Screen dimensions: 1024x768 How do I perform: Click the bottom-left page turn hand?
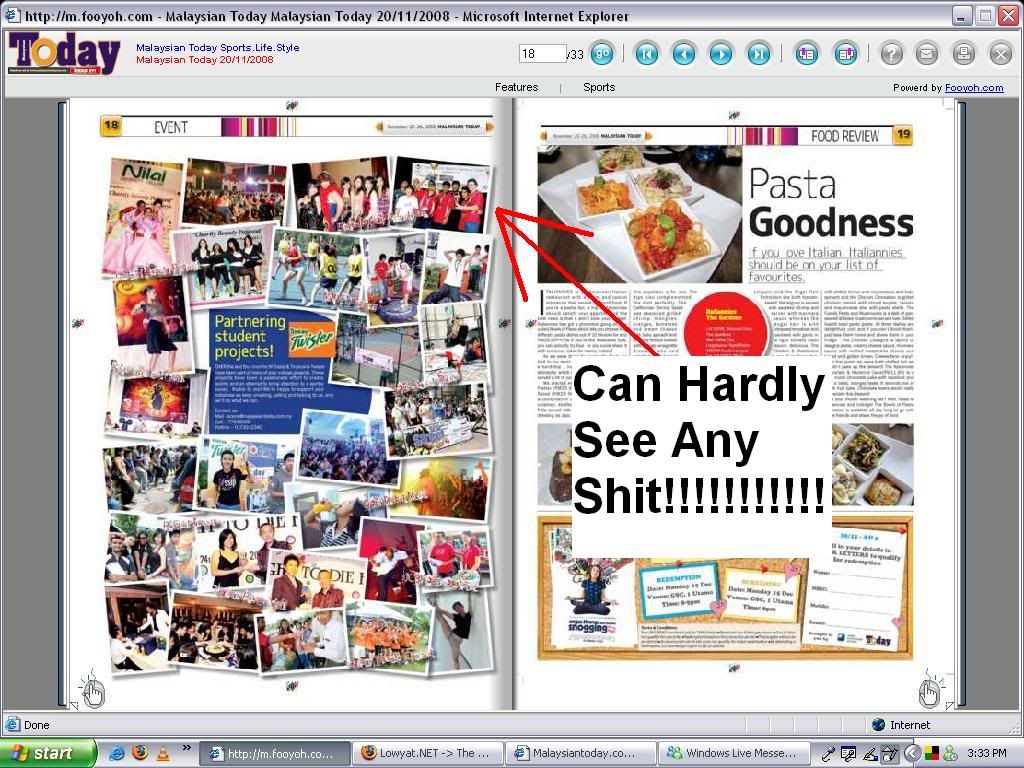coord(93,691)
